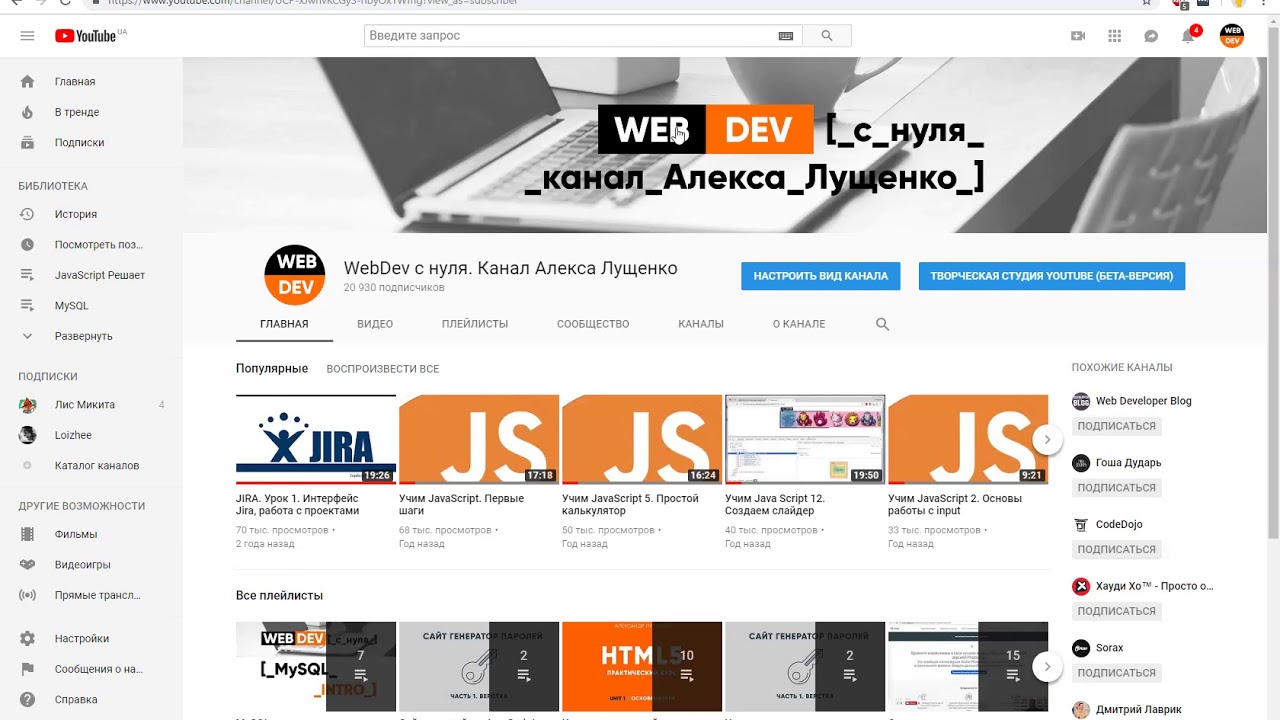
Task: Click the WebDev channel avatar
Action: 295,275
